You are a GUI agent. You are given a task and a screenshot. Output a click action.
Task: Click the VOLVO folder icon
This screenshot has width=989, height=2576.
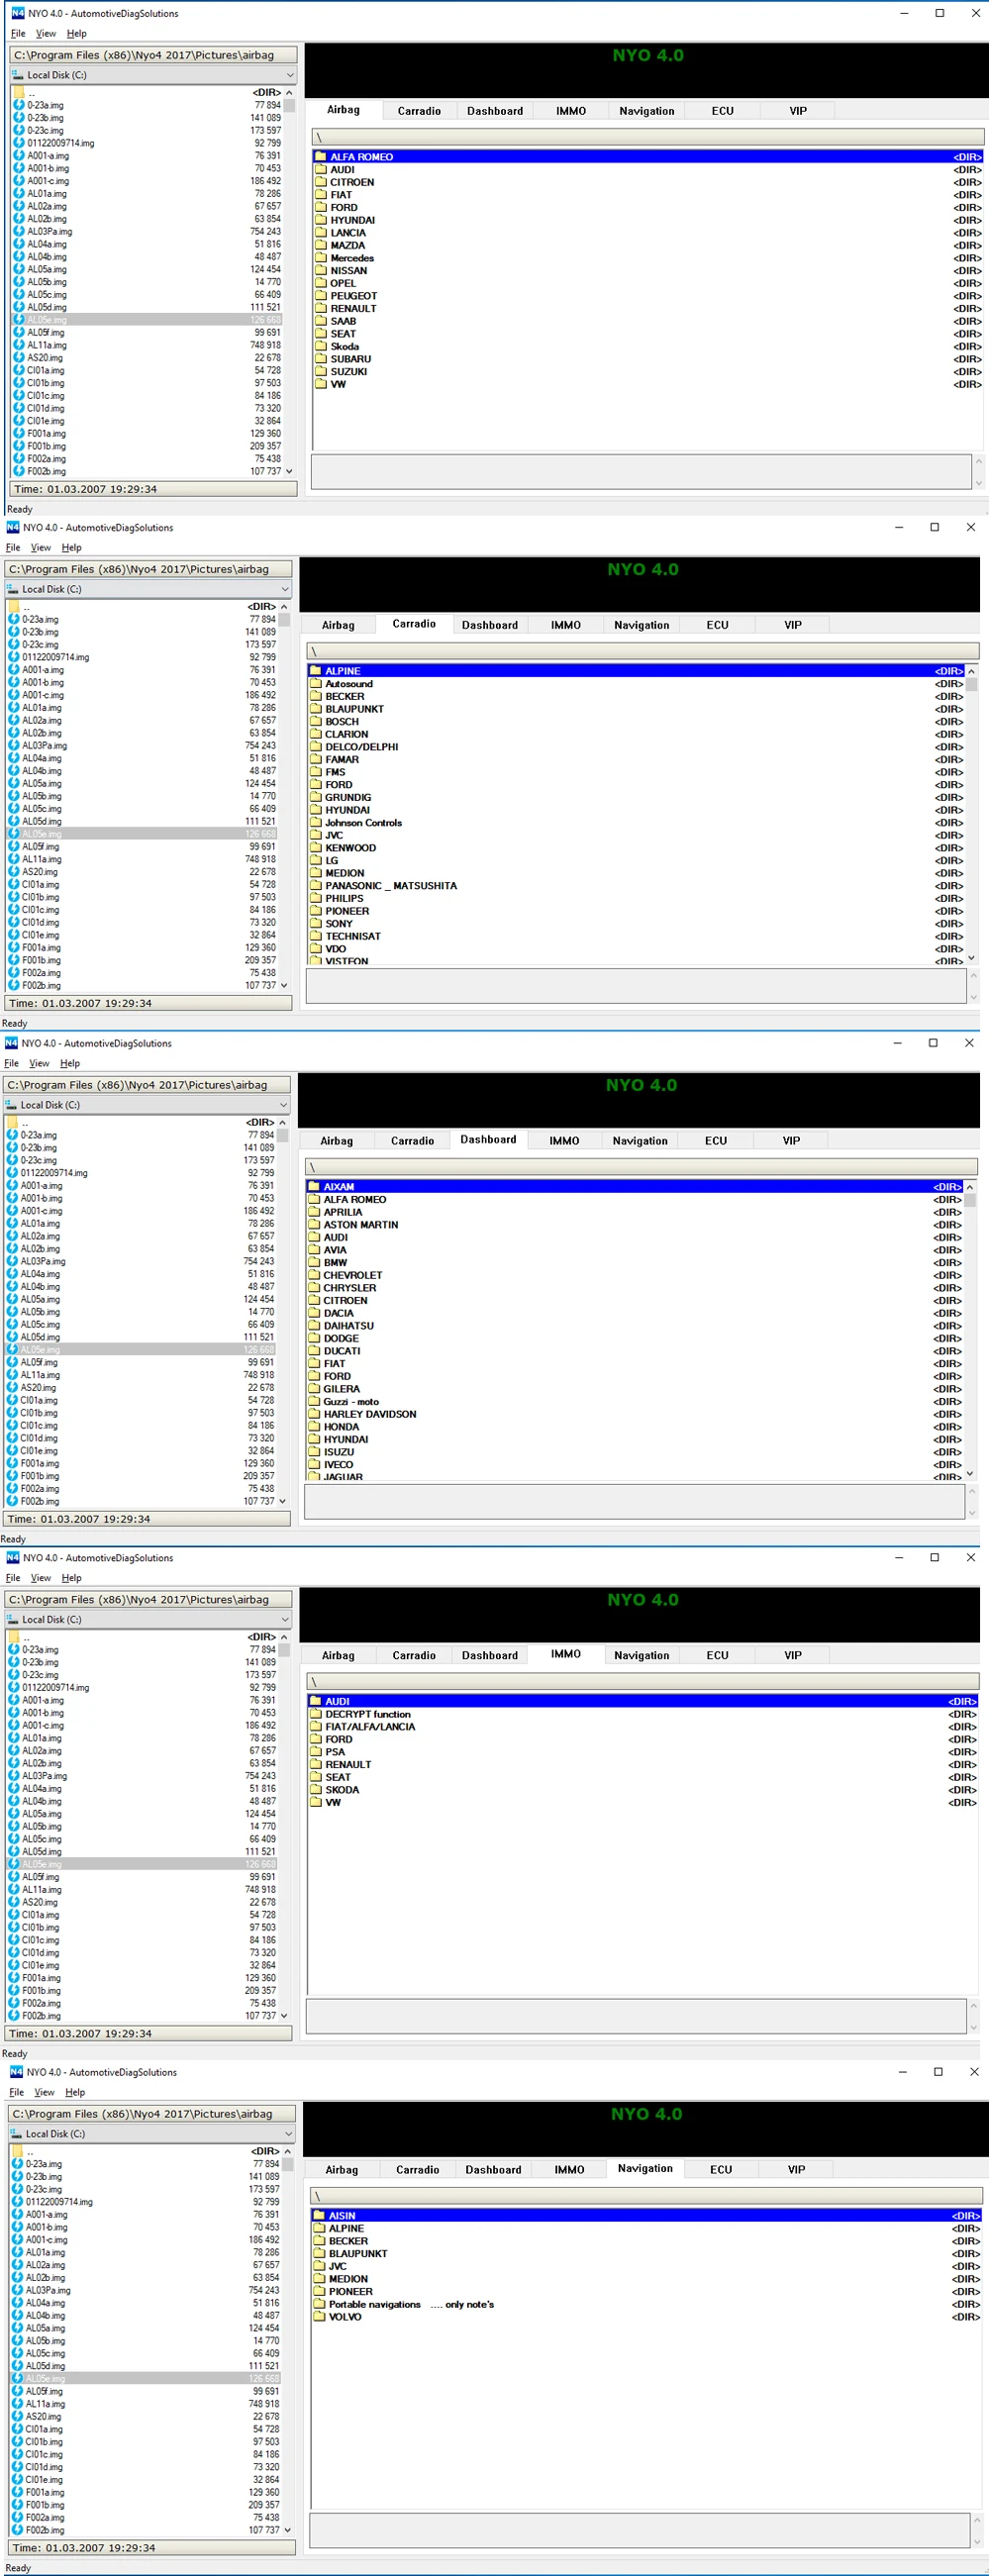319,2317
